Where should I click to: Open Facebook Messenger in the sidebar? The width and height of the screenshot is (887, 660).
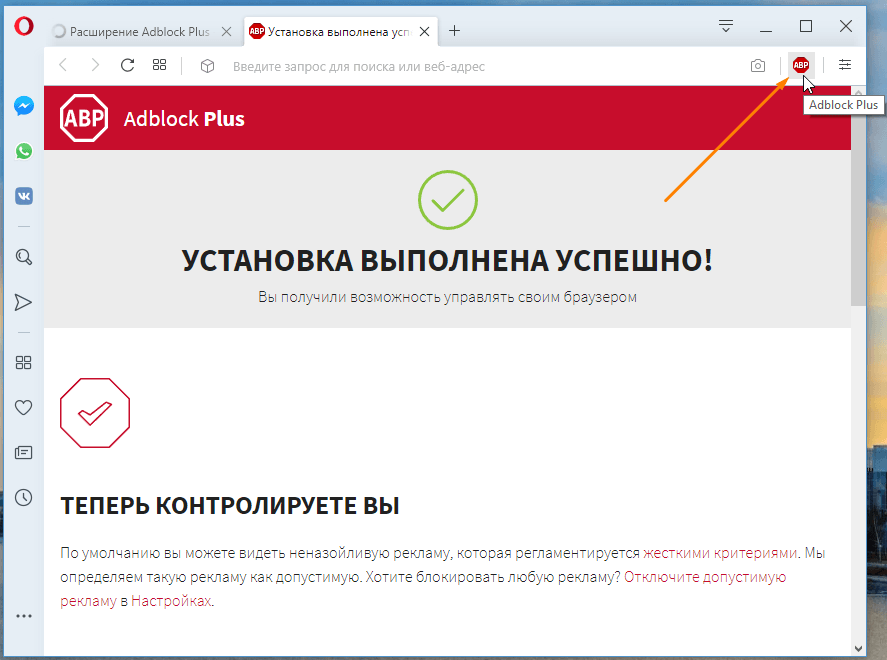click(24, 105)
